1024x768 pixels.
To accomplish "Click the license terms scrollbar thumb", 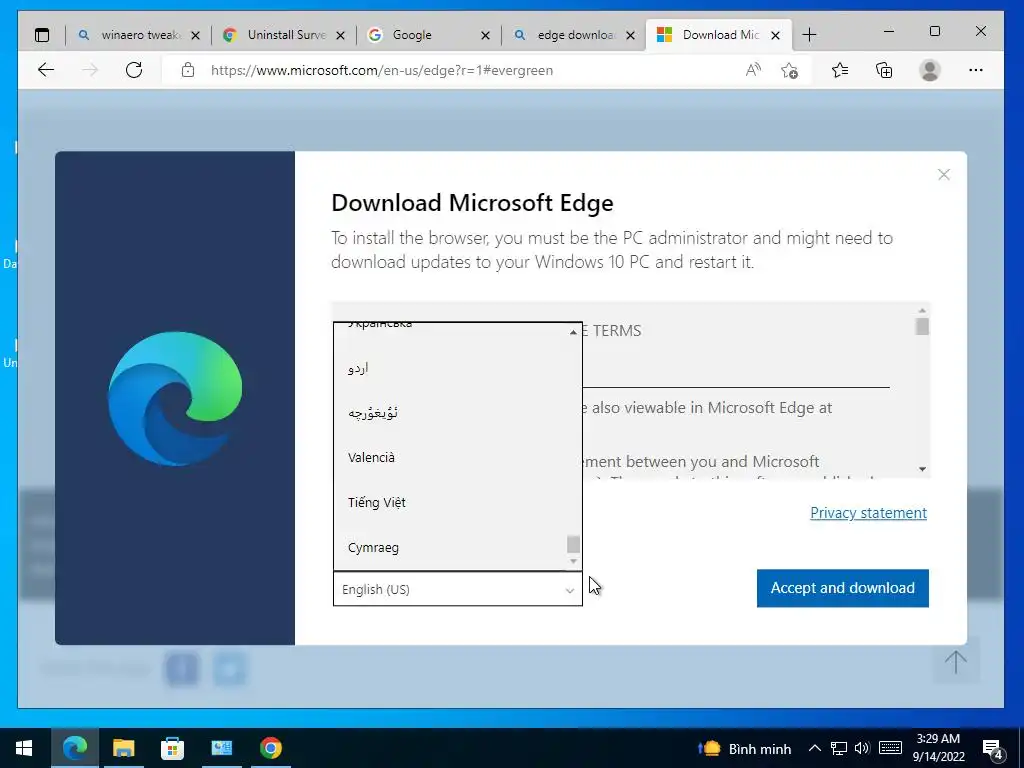I will coord(922,327).
